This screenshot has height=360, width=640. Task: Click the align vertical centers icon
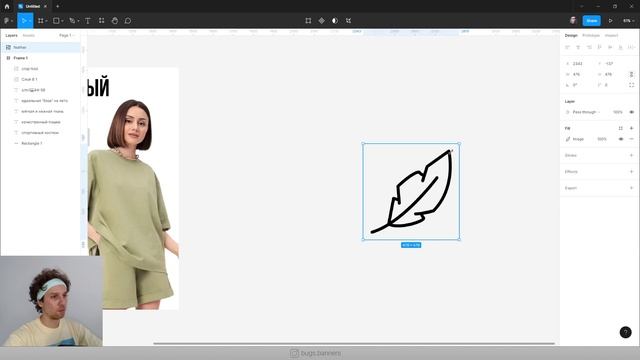tap(610, 47)
